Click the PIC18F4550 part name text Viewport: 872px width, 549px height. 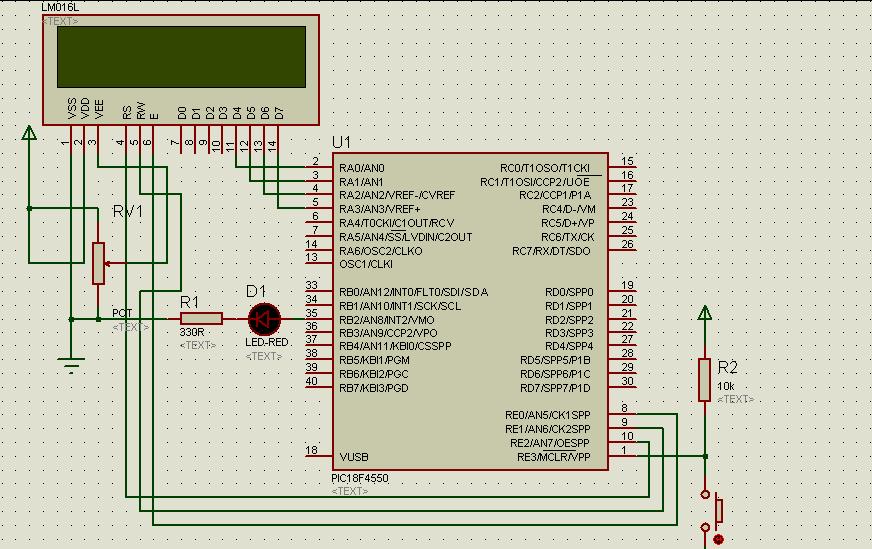(x=360, y=478)
